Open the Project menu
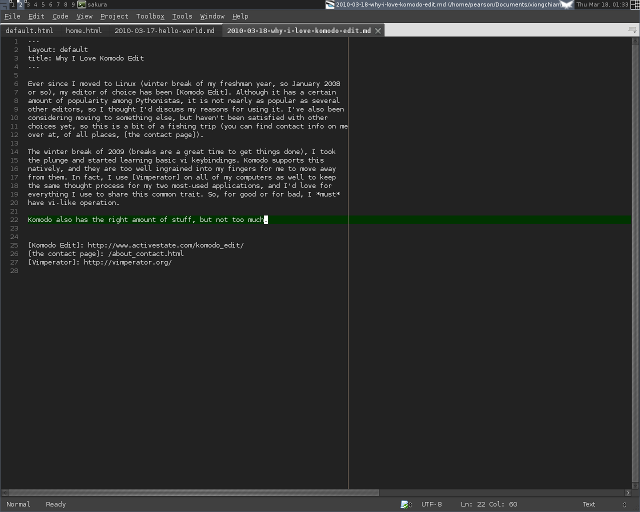This screenshot has height=512, width=640. tap(114, 16)
